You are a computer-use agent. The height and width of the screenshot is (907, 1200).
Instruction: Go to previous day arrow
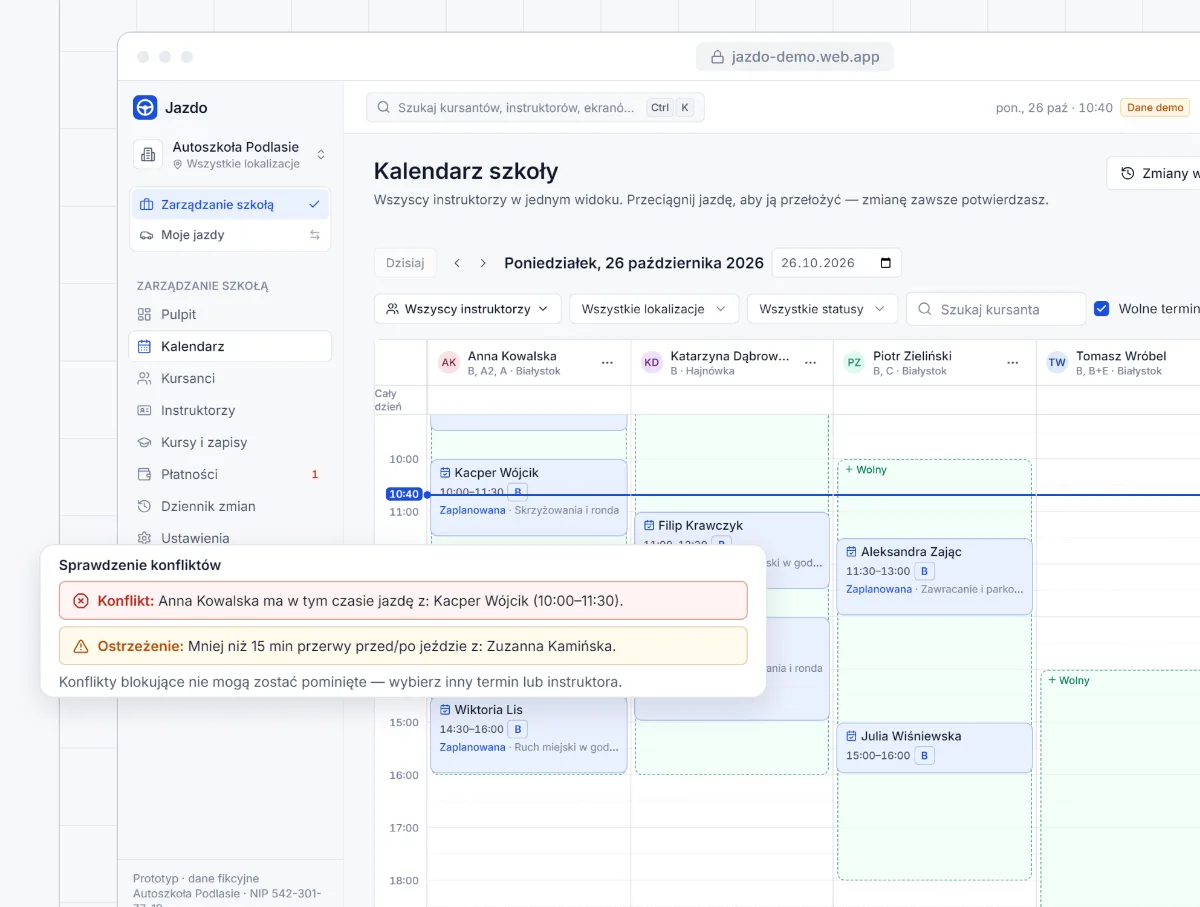457,263
